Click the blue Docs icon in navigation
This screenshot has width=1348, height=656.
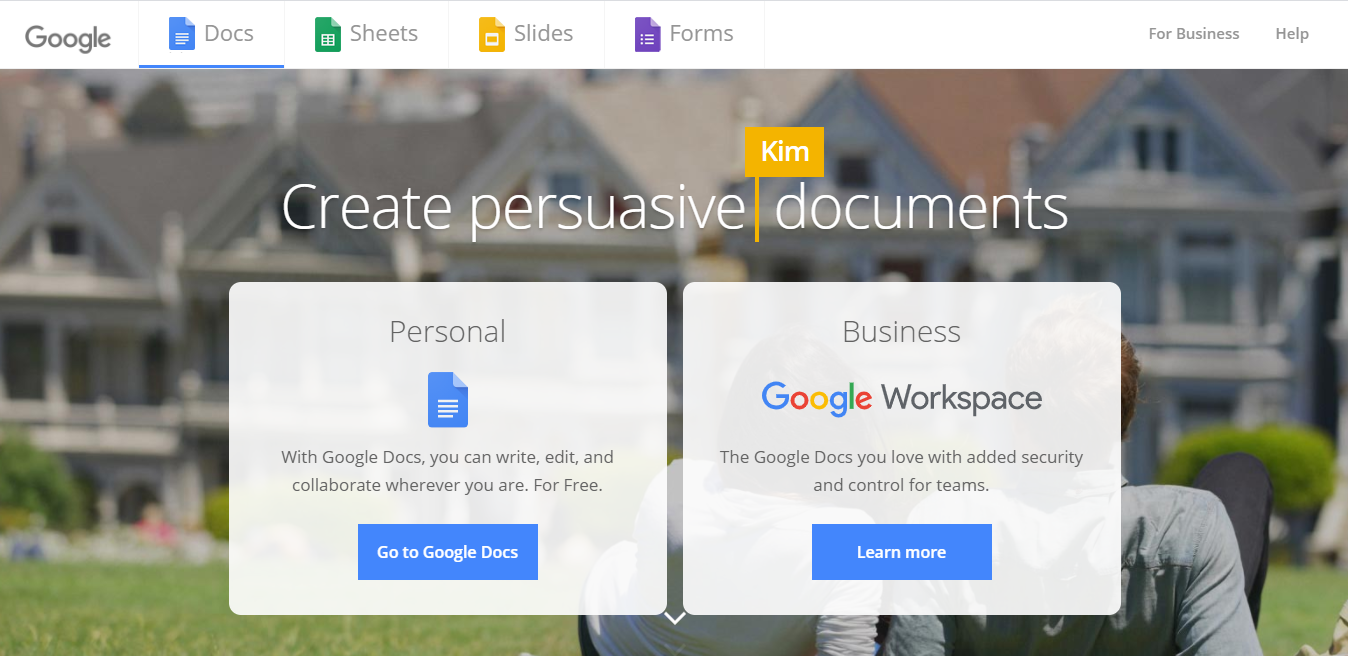click(182, 34)
